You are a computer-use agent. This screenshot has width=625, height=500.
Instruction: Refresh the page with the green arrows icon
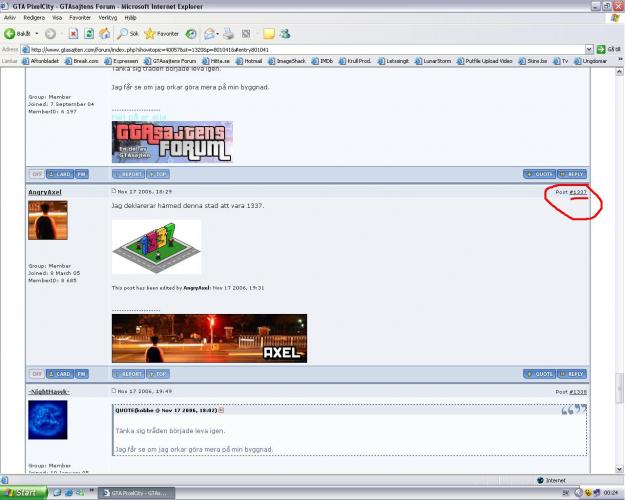coord(89,34)
